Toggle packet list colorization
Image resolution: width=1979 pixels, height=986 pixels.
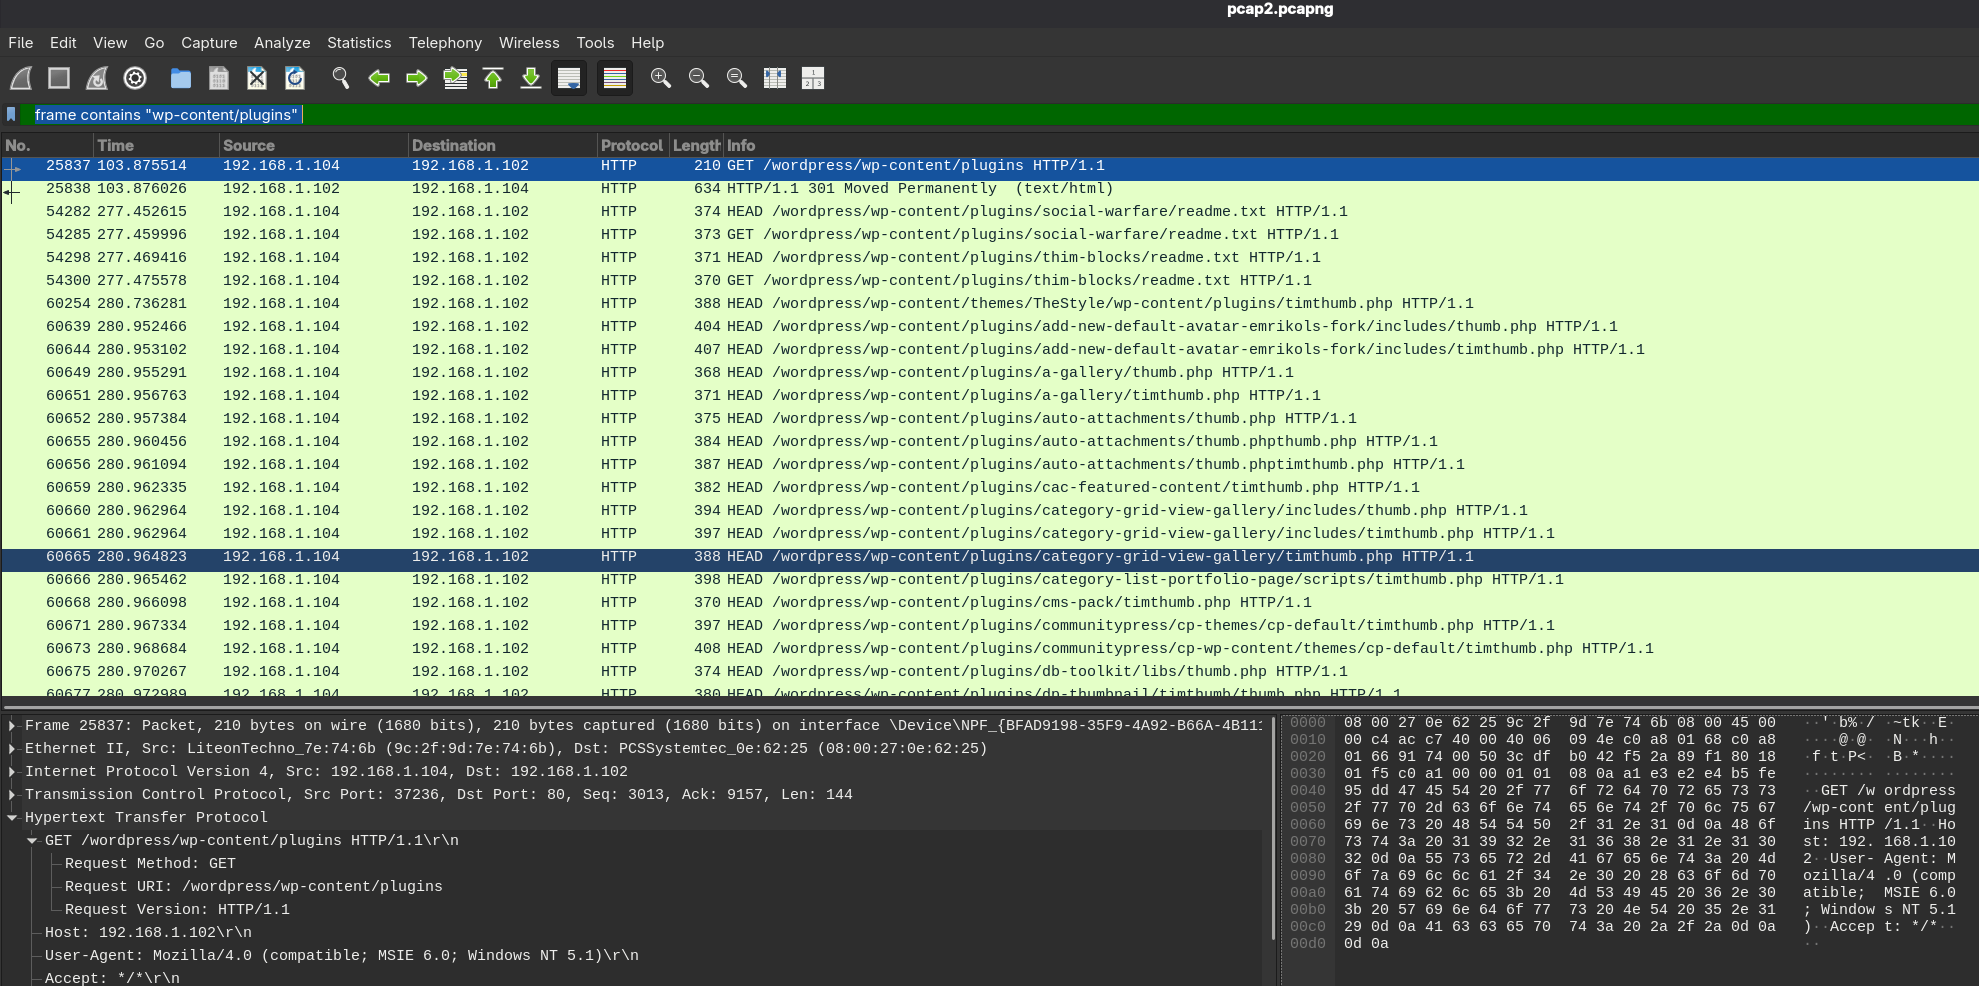(615, 78)
